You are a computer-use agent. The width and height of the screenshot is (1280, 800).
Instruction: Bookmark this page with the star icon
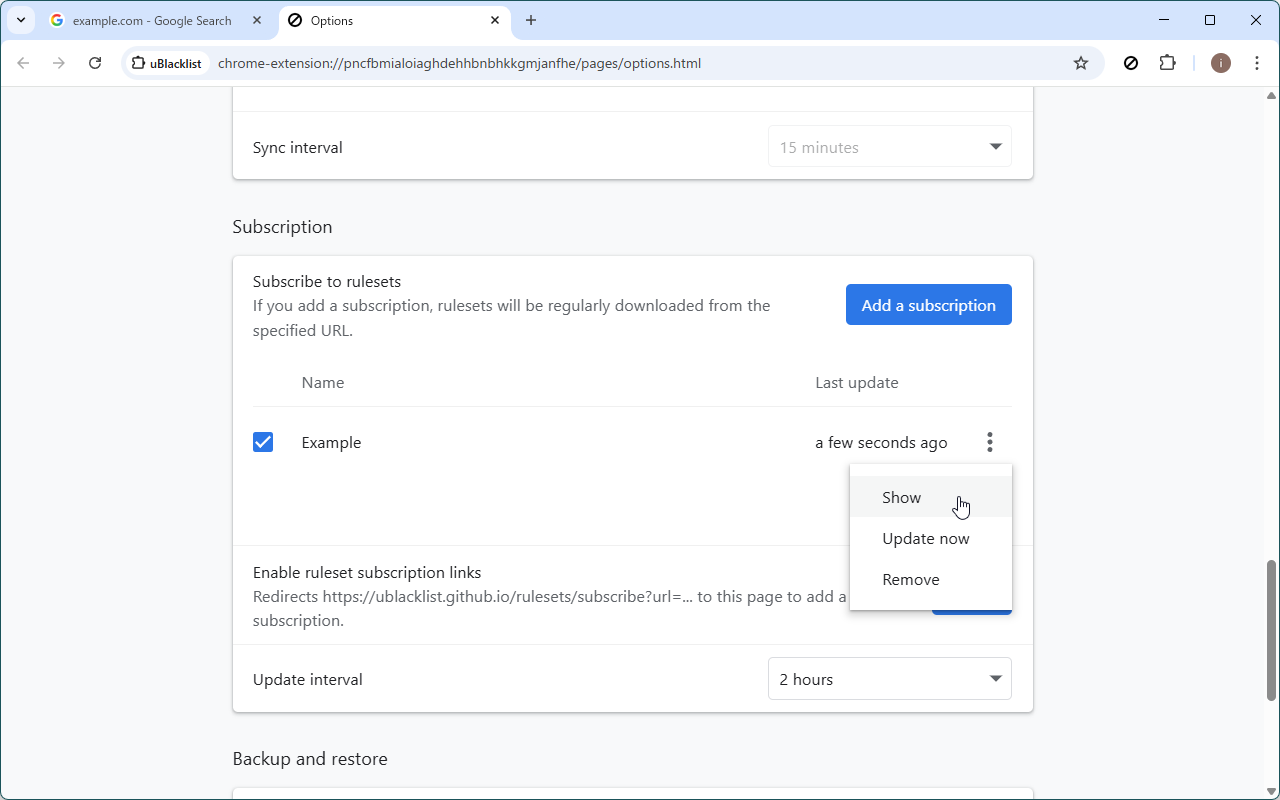coord(1081,63)
